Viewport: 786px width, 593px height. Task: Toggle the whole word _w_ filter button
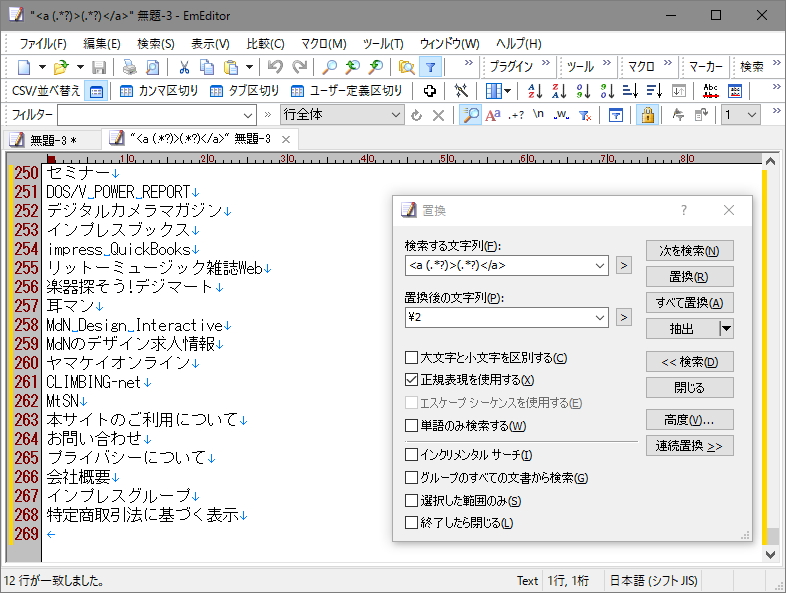[x=561, y=115]
